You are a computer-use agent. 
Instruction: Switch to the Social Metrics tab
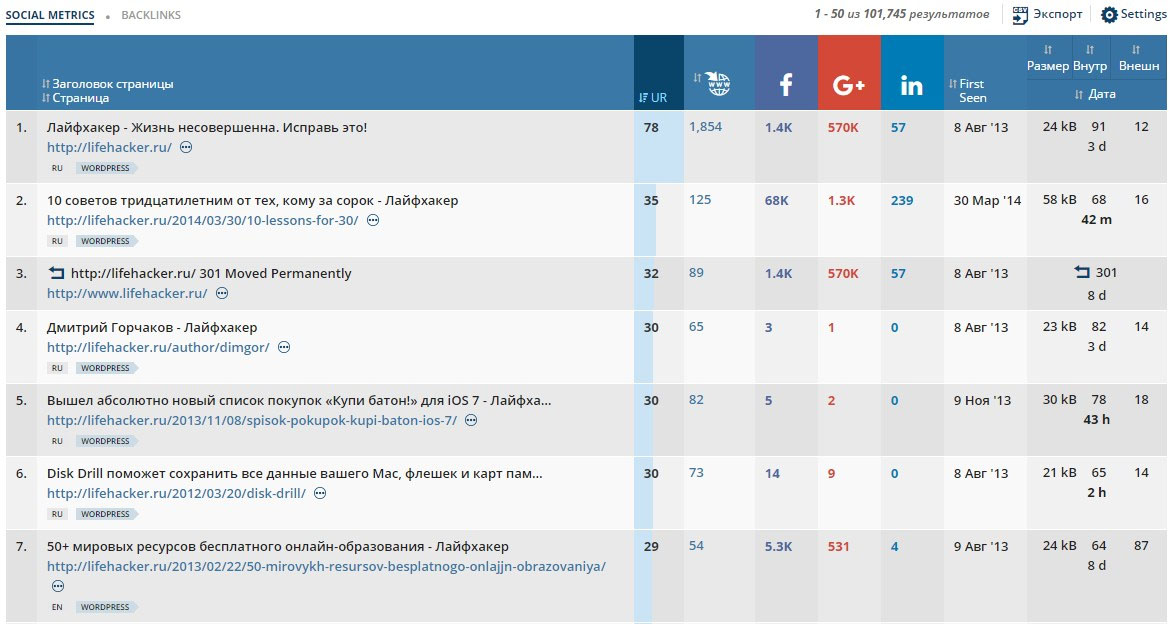tap(50, 15)
